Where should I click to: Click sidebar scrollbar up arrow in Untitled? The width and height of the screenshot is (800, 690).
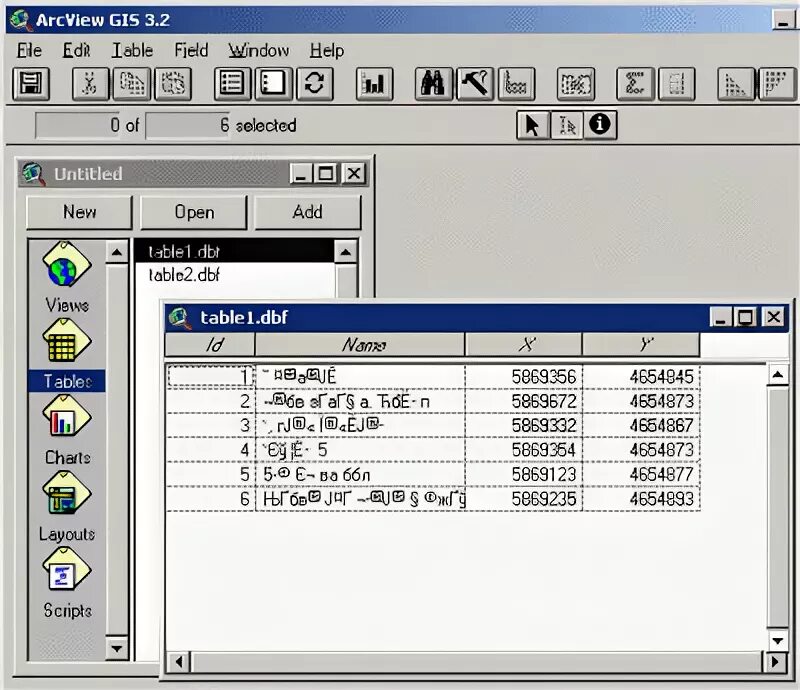click(117, 252)
